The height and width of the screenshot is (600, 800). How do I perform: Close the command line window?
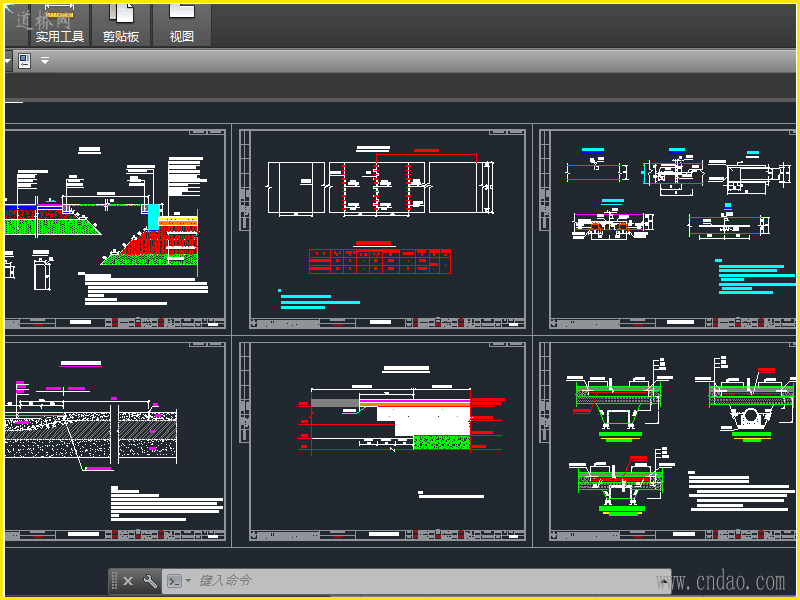click(x=128, y=581)
